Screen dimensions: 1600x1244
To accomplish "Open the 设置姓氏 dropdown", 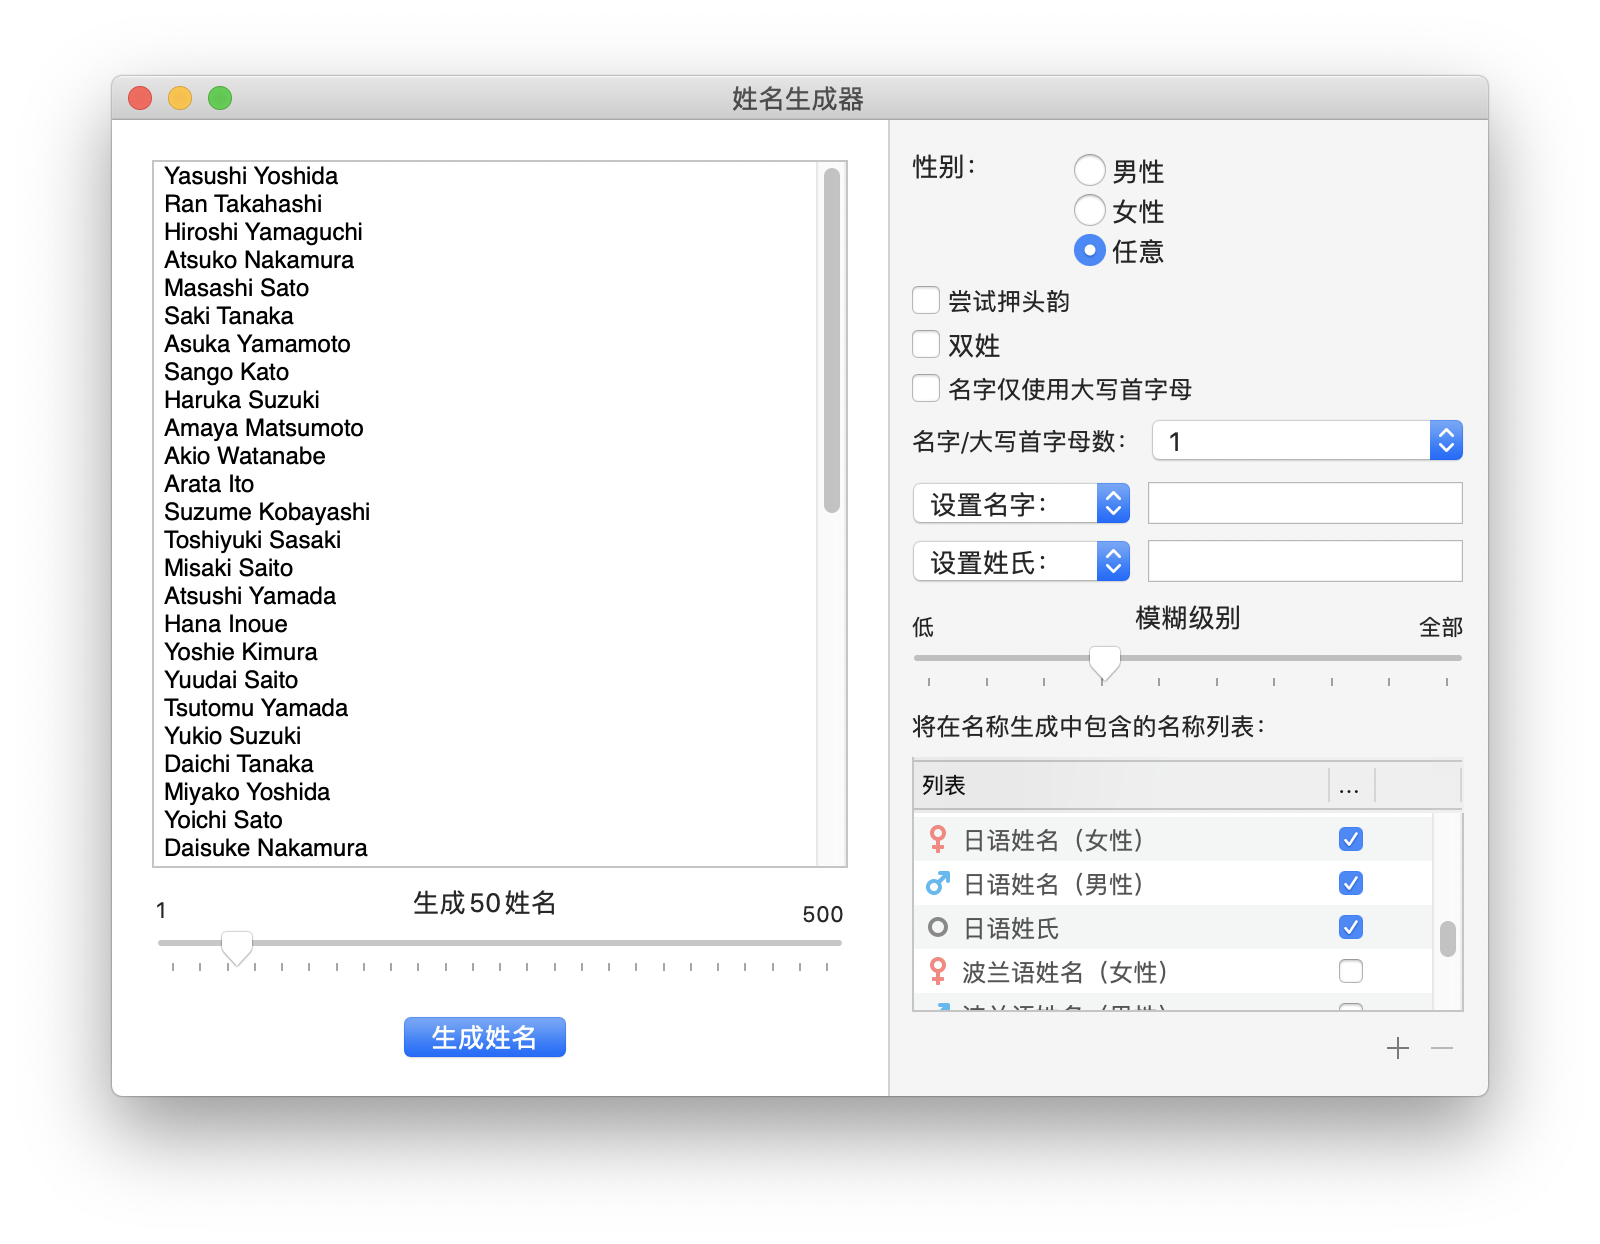I will [x=1112, y=561].
